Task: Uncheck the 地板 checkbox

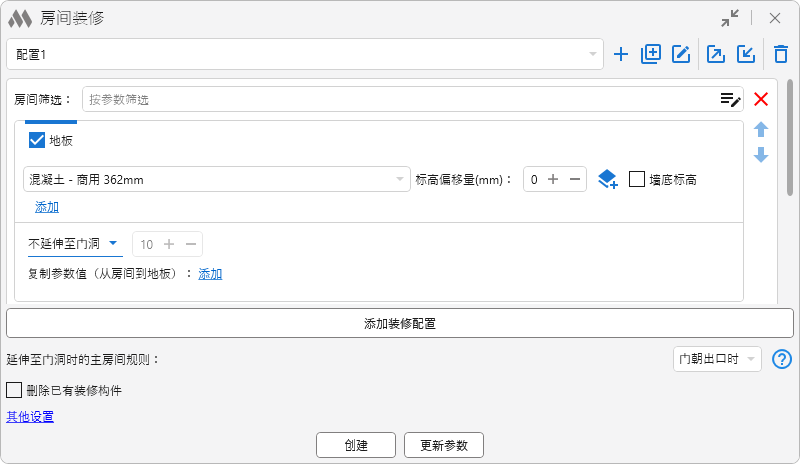Action: (37, 141)
